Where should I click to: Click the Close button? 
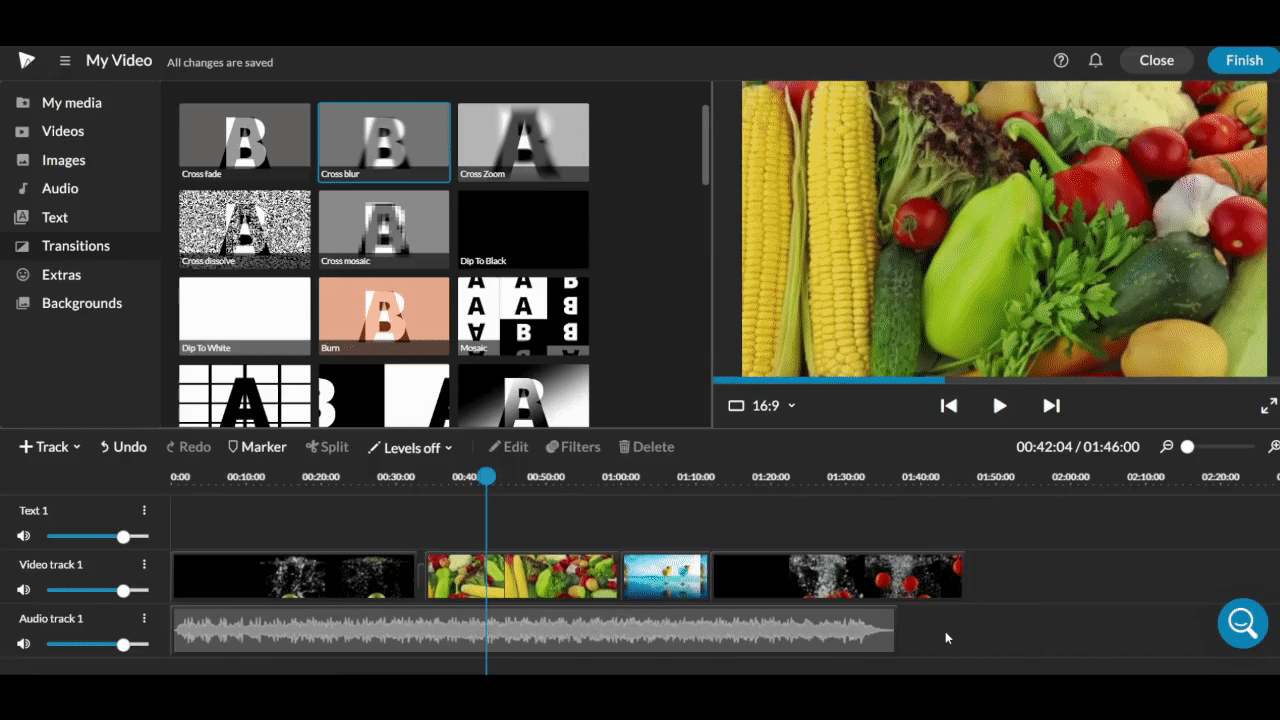1156,61
